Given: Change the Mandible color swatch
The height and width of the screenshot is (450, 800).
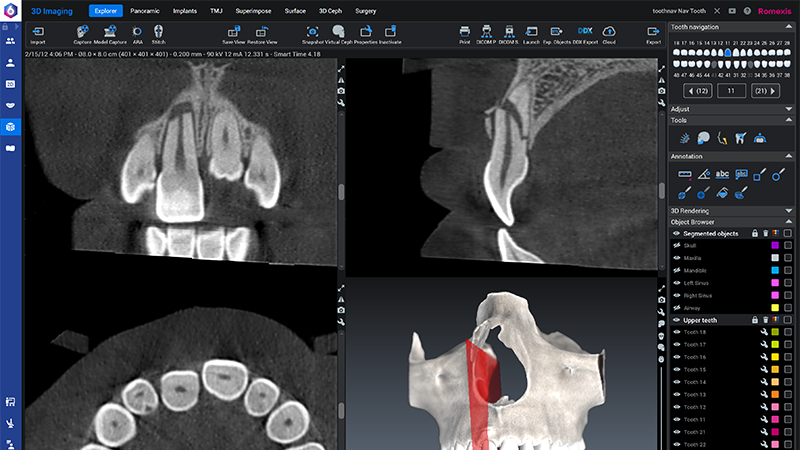Looking at the screenshot, I should tap(775, 270).
